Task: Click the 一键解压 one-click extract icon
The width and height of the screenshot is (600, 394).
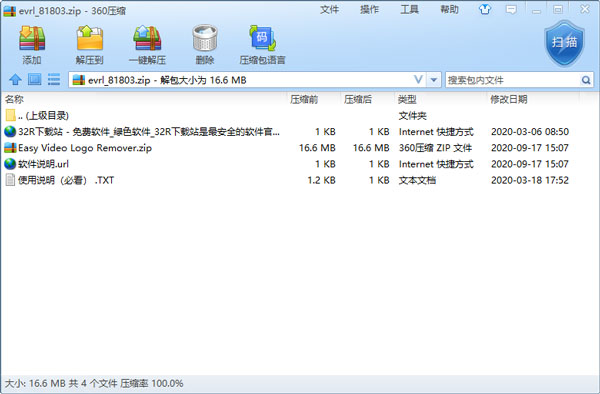Action: [147, 39]
